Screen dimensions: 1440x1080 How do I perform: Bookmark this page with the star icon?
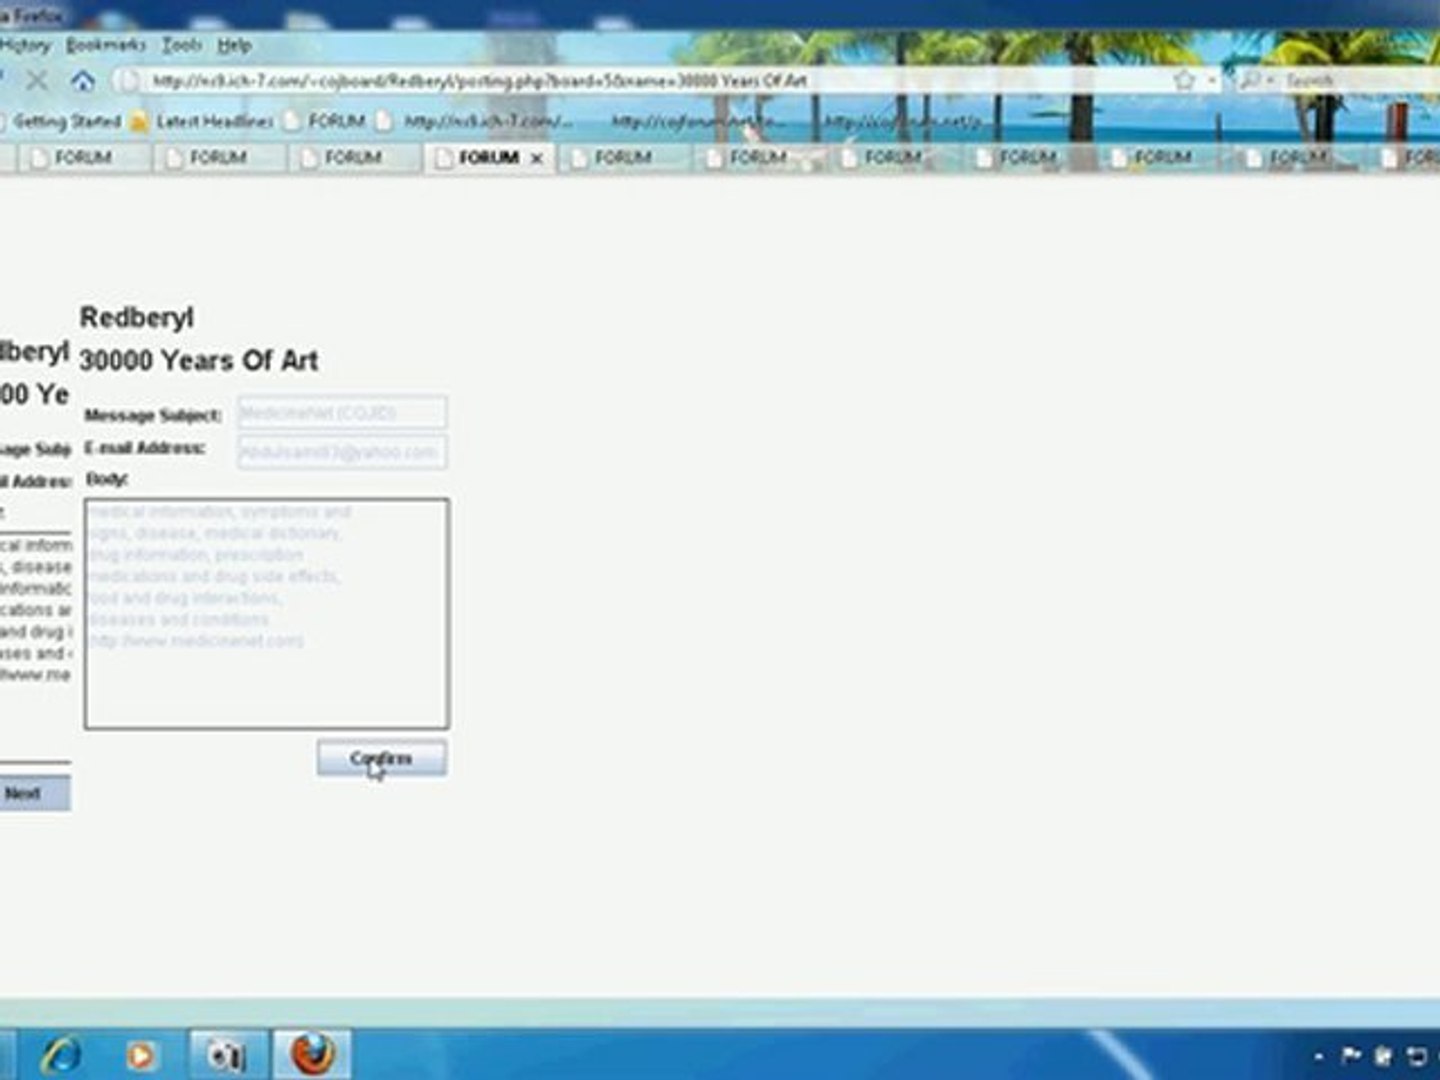[1184, 80]
